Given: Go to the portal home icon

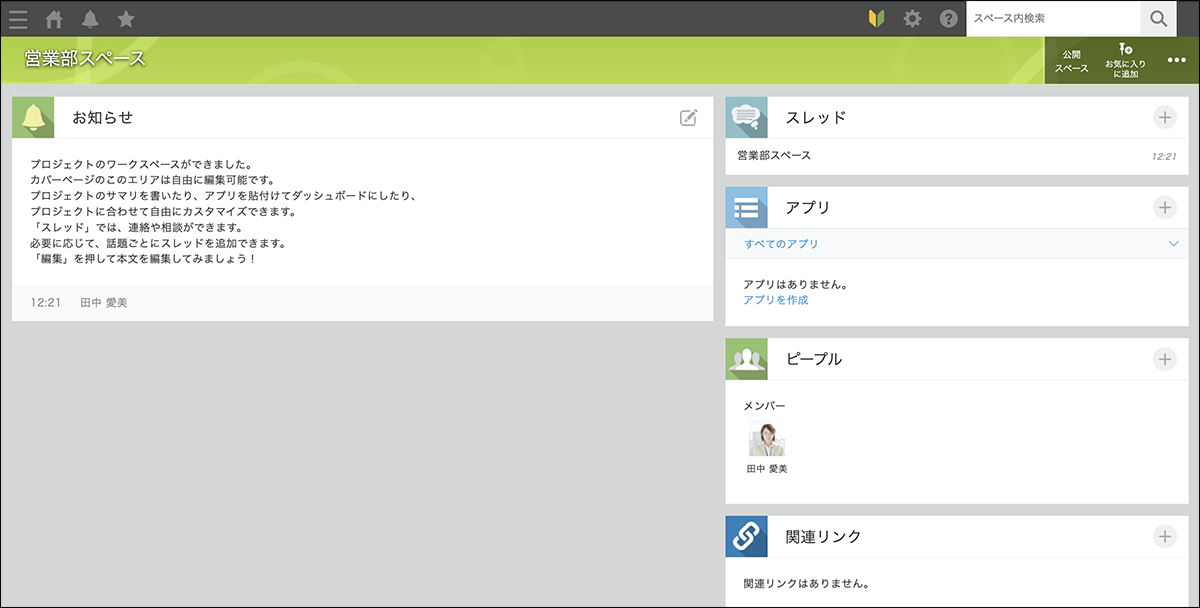Looking at the screenshot, I should pyautogui.click(x=55, y=19).
